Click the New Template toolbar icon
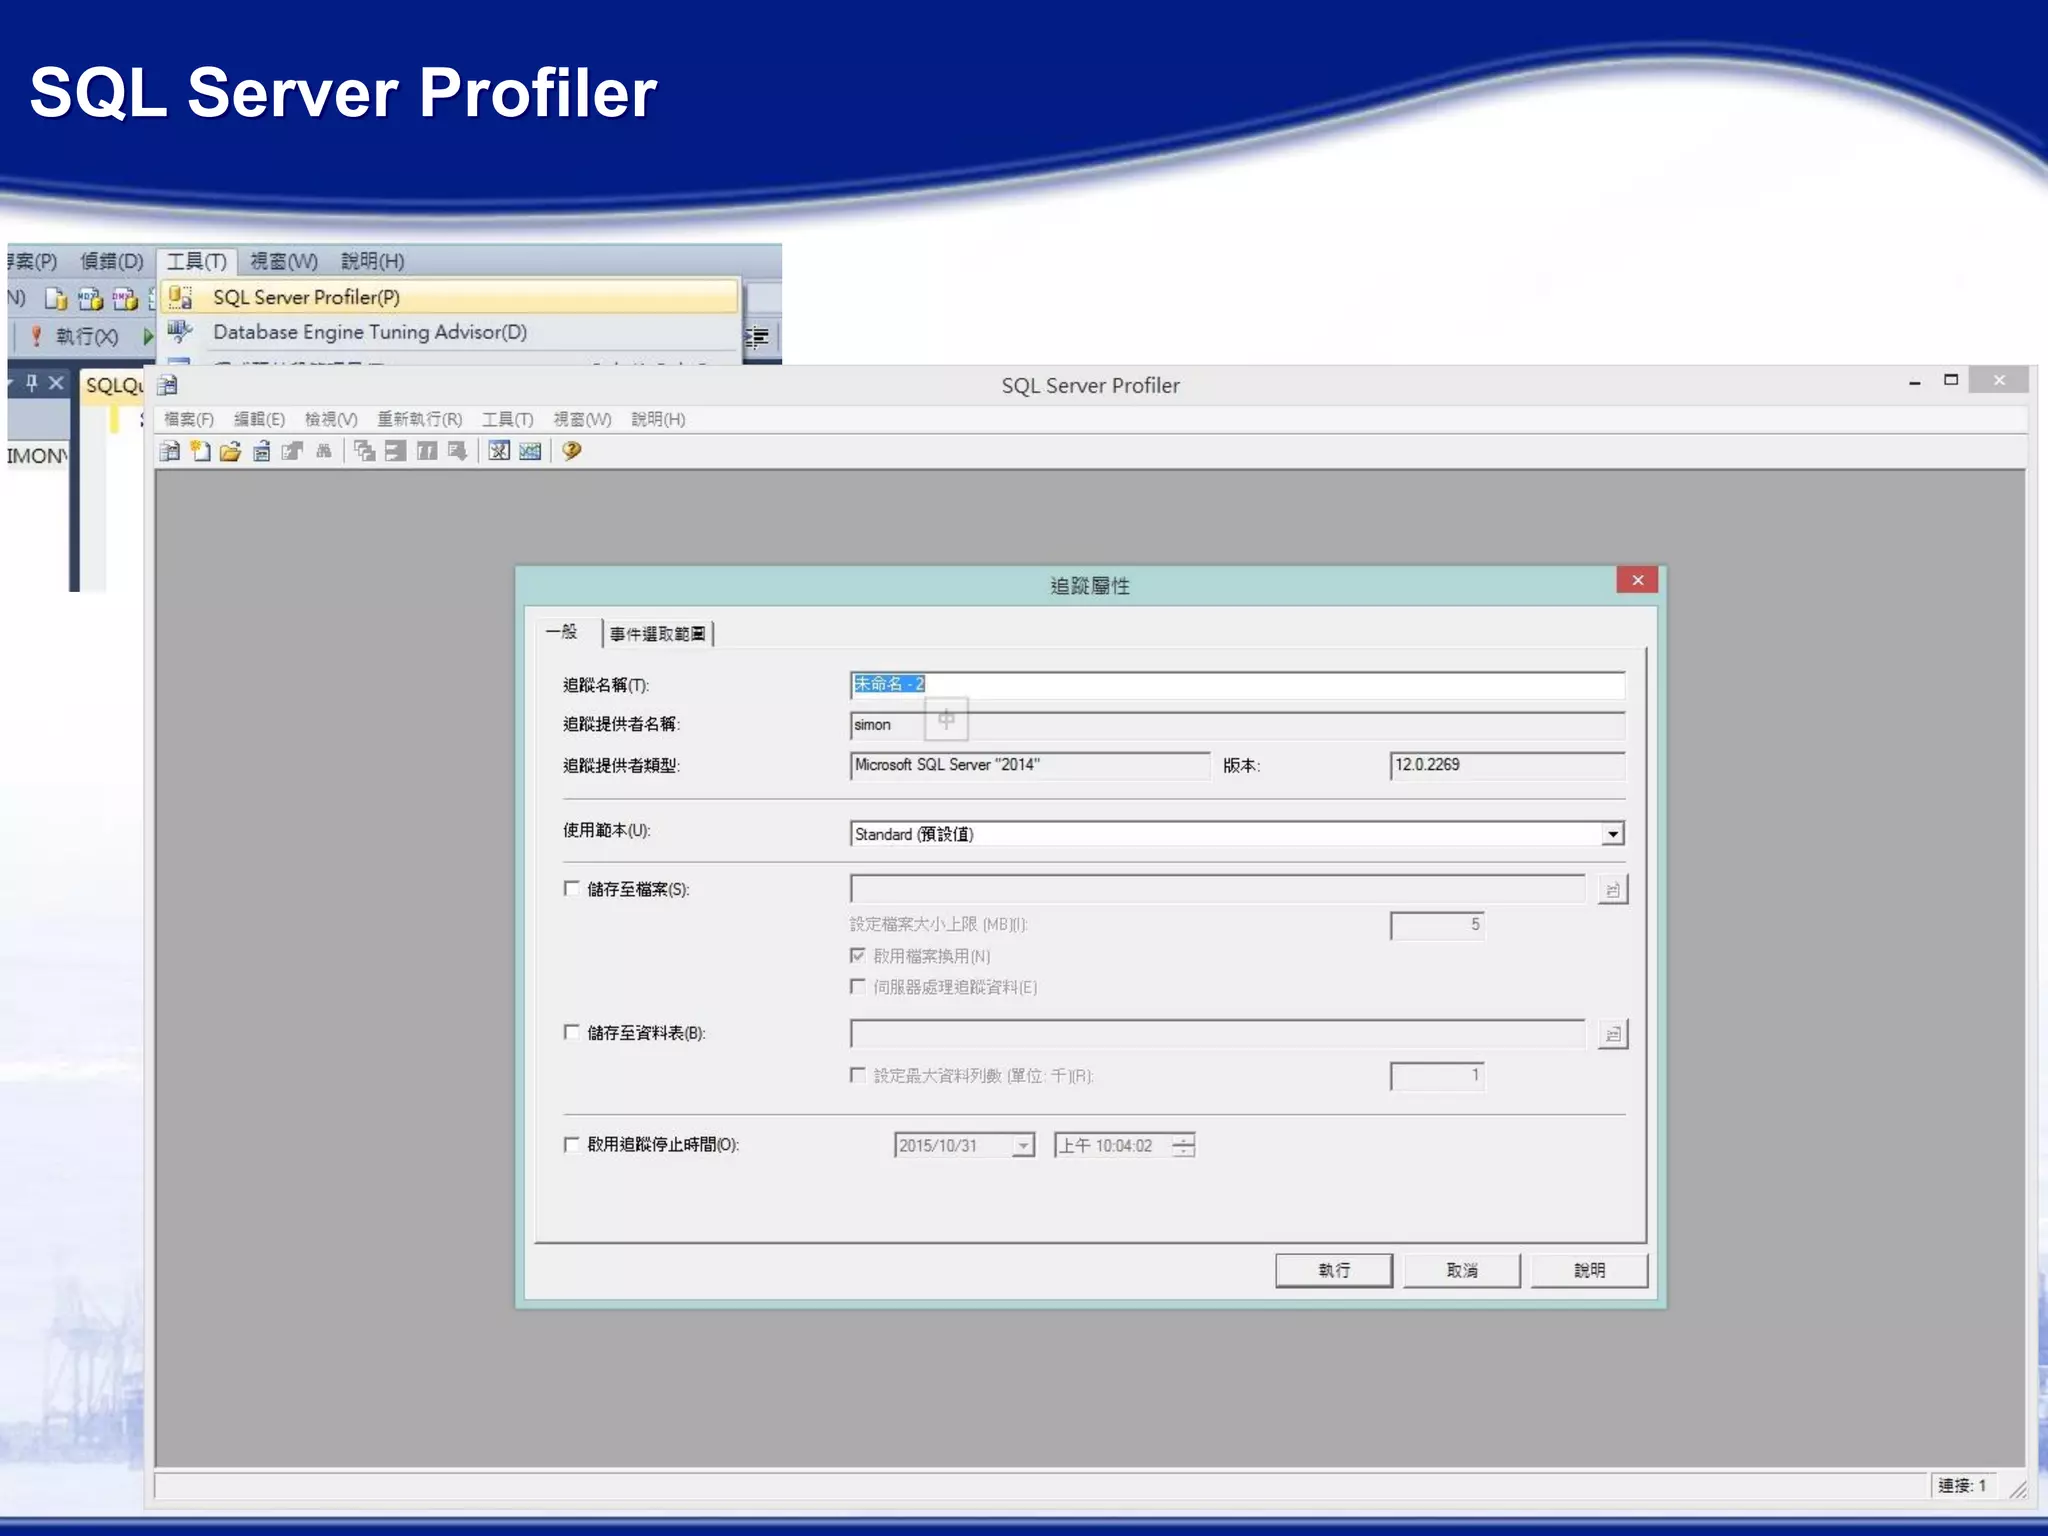The width and height of the screenshot is (2048, 1536). (200, 451)
